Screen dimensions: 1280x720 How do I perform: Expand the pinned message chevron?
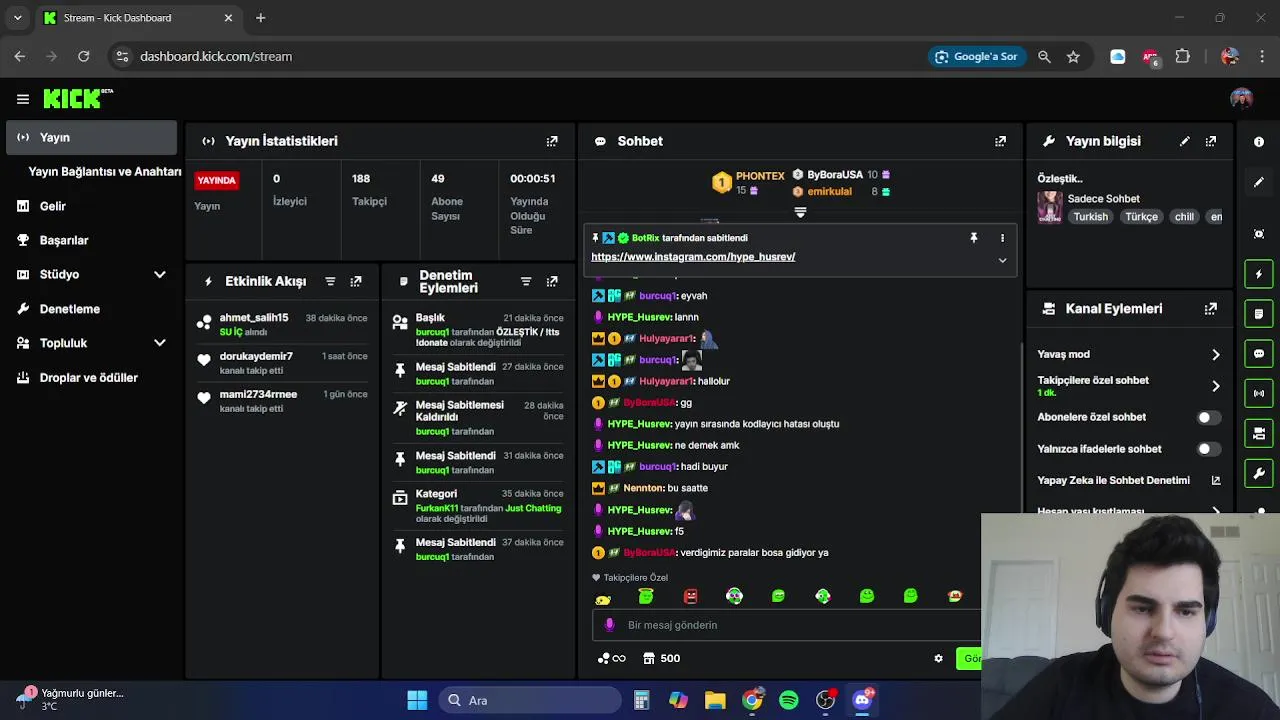point(1002,260)
